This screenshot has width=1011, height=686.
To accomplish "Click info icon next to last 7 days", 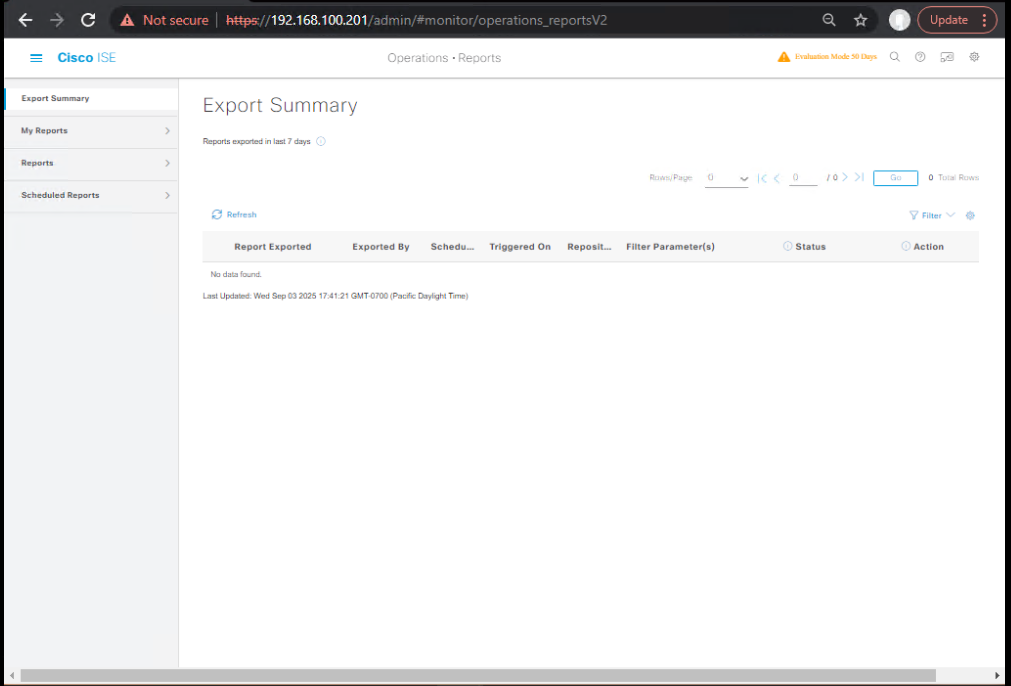I will [x=321, y=141].
